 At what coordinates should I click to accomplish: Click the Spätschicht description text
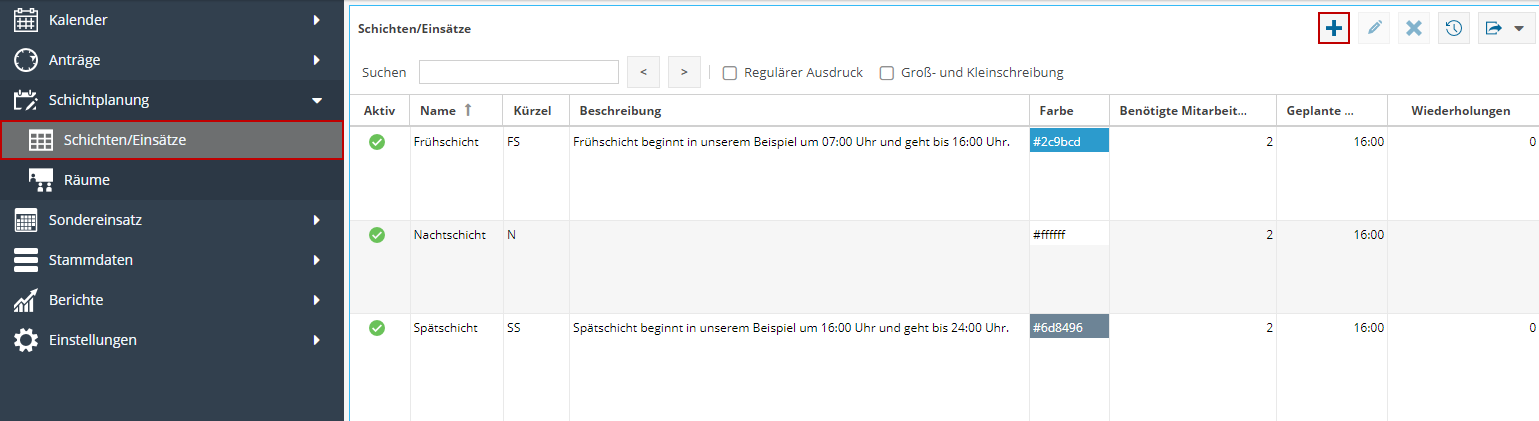[x=791, y=328]
